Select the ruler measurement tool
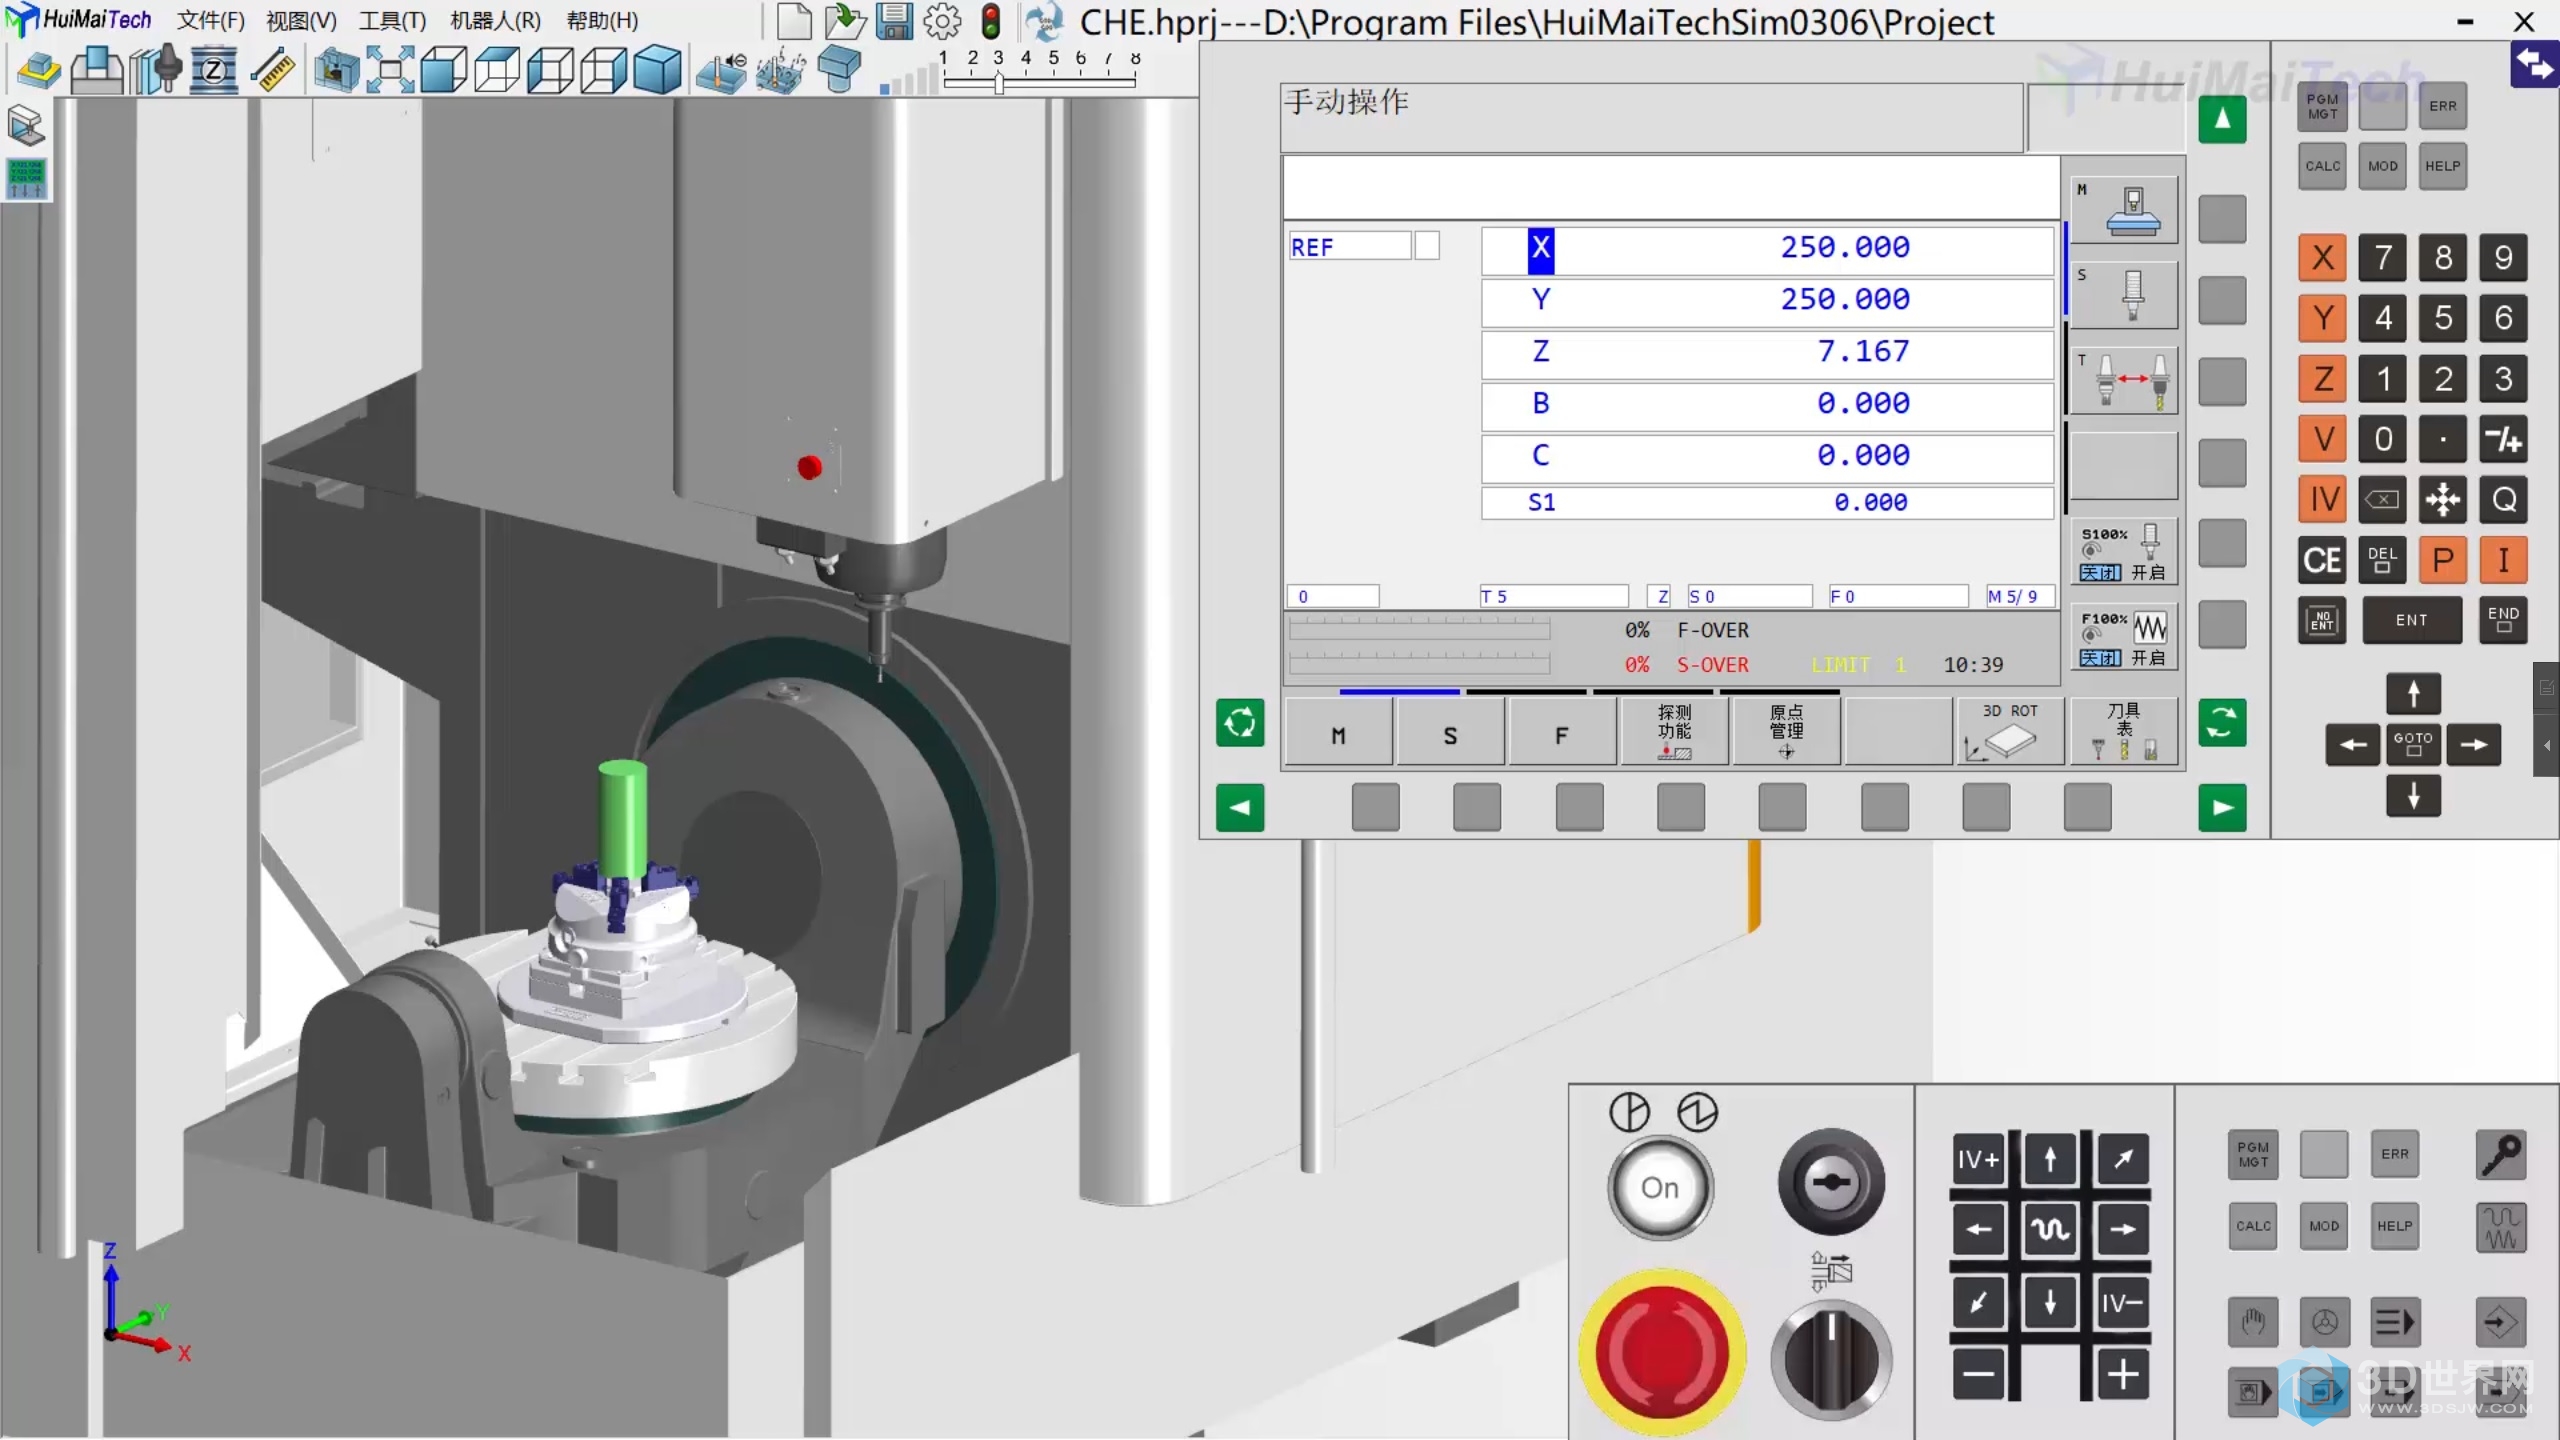Screen dimensions: 2560x1440 (x=272, y=71)
